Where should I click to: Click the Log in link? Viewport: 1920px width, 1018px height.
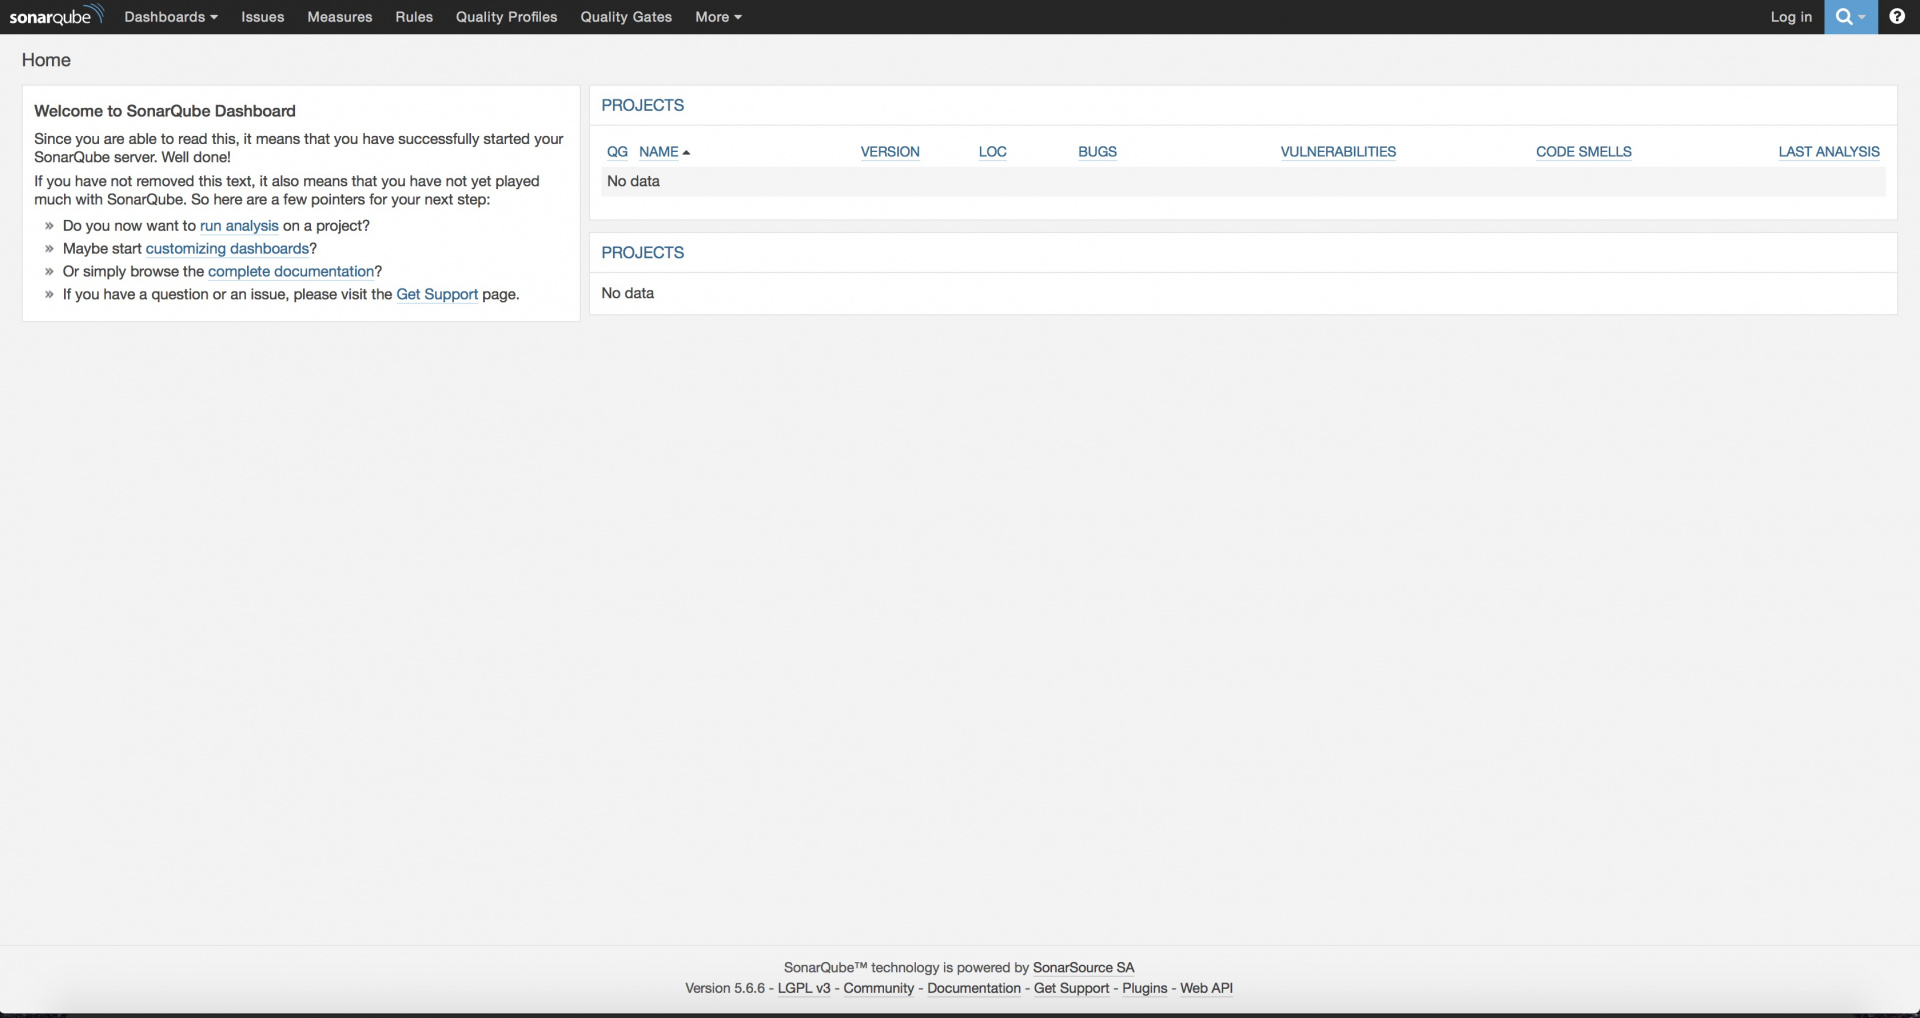pos(1791,17)
